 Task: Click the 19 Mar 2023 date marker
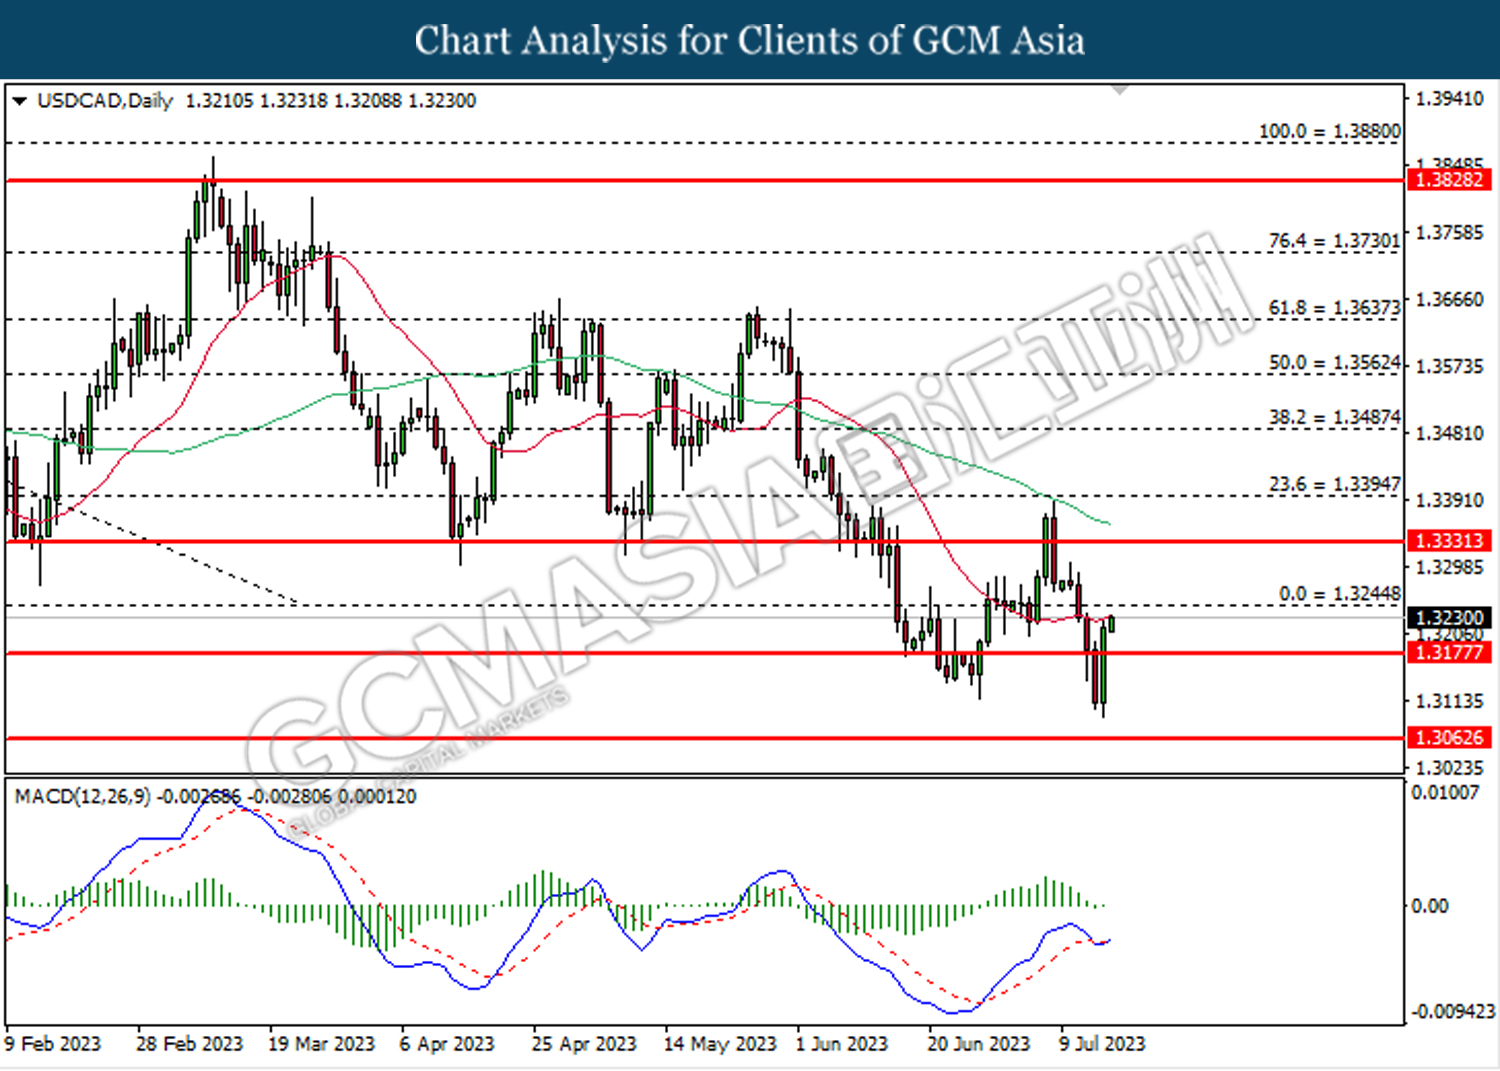pyautogui.click(x=321, y=1044)
